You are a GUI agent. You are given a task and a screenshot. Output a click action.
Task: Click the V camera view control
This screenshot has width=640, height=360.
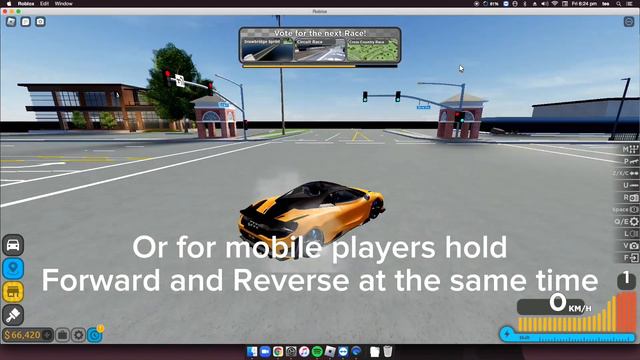(x=631, y=246)
